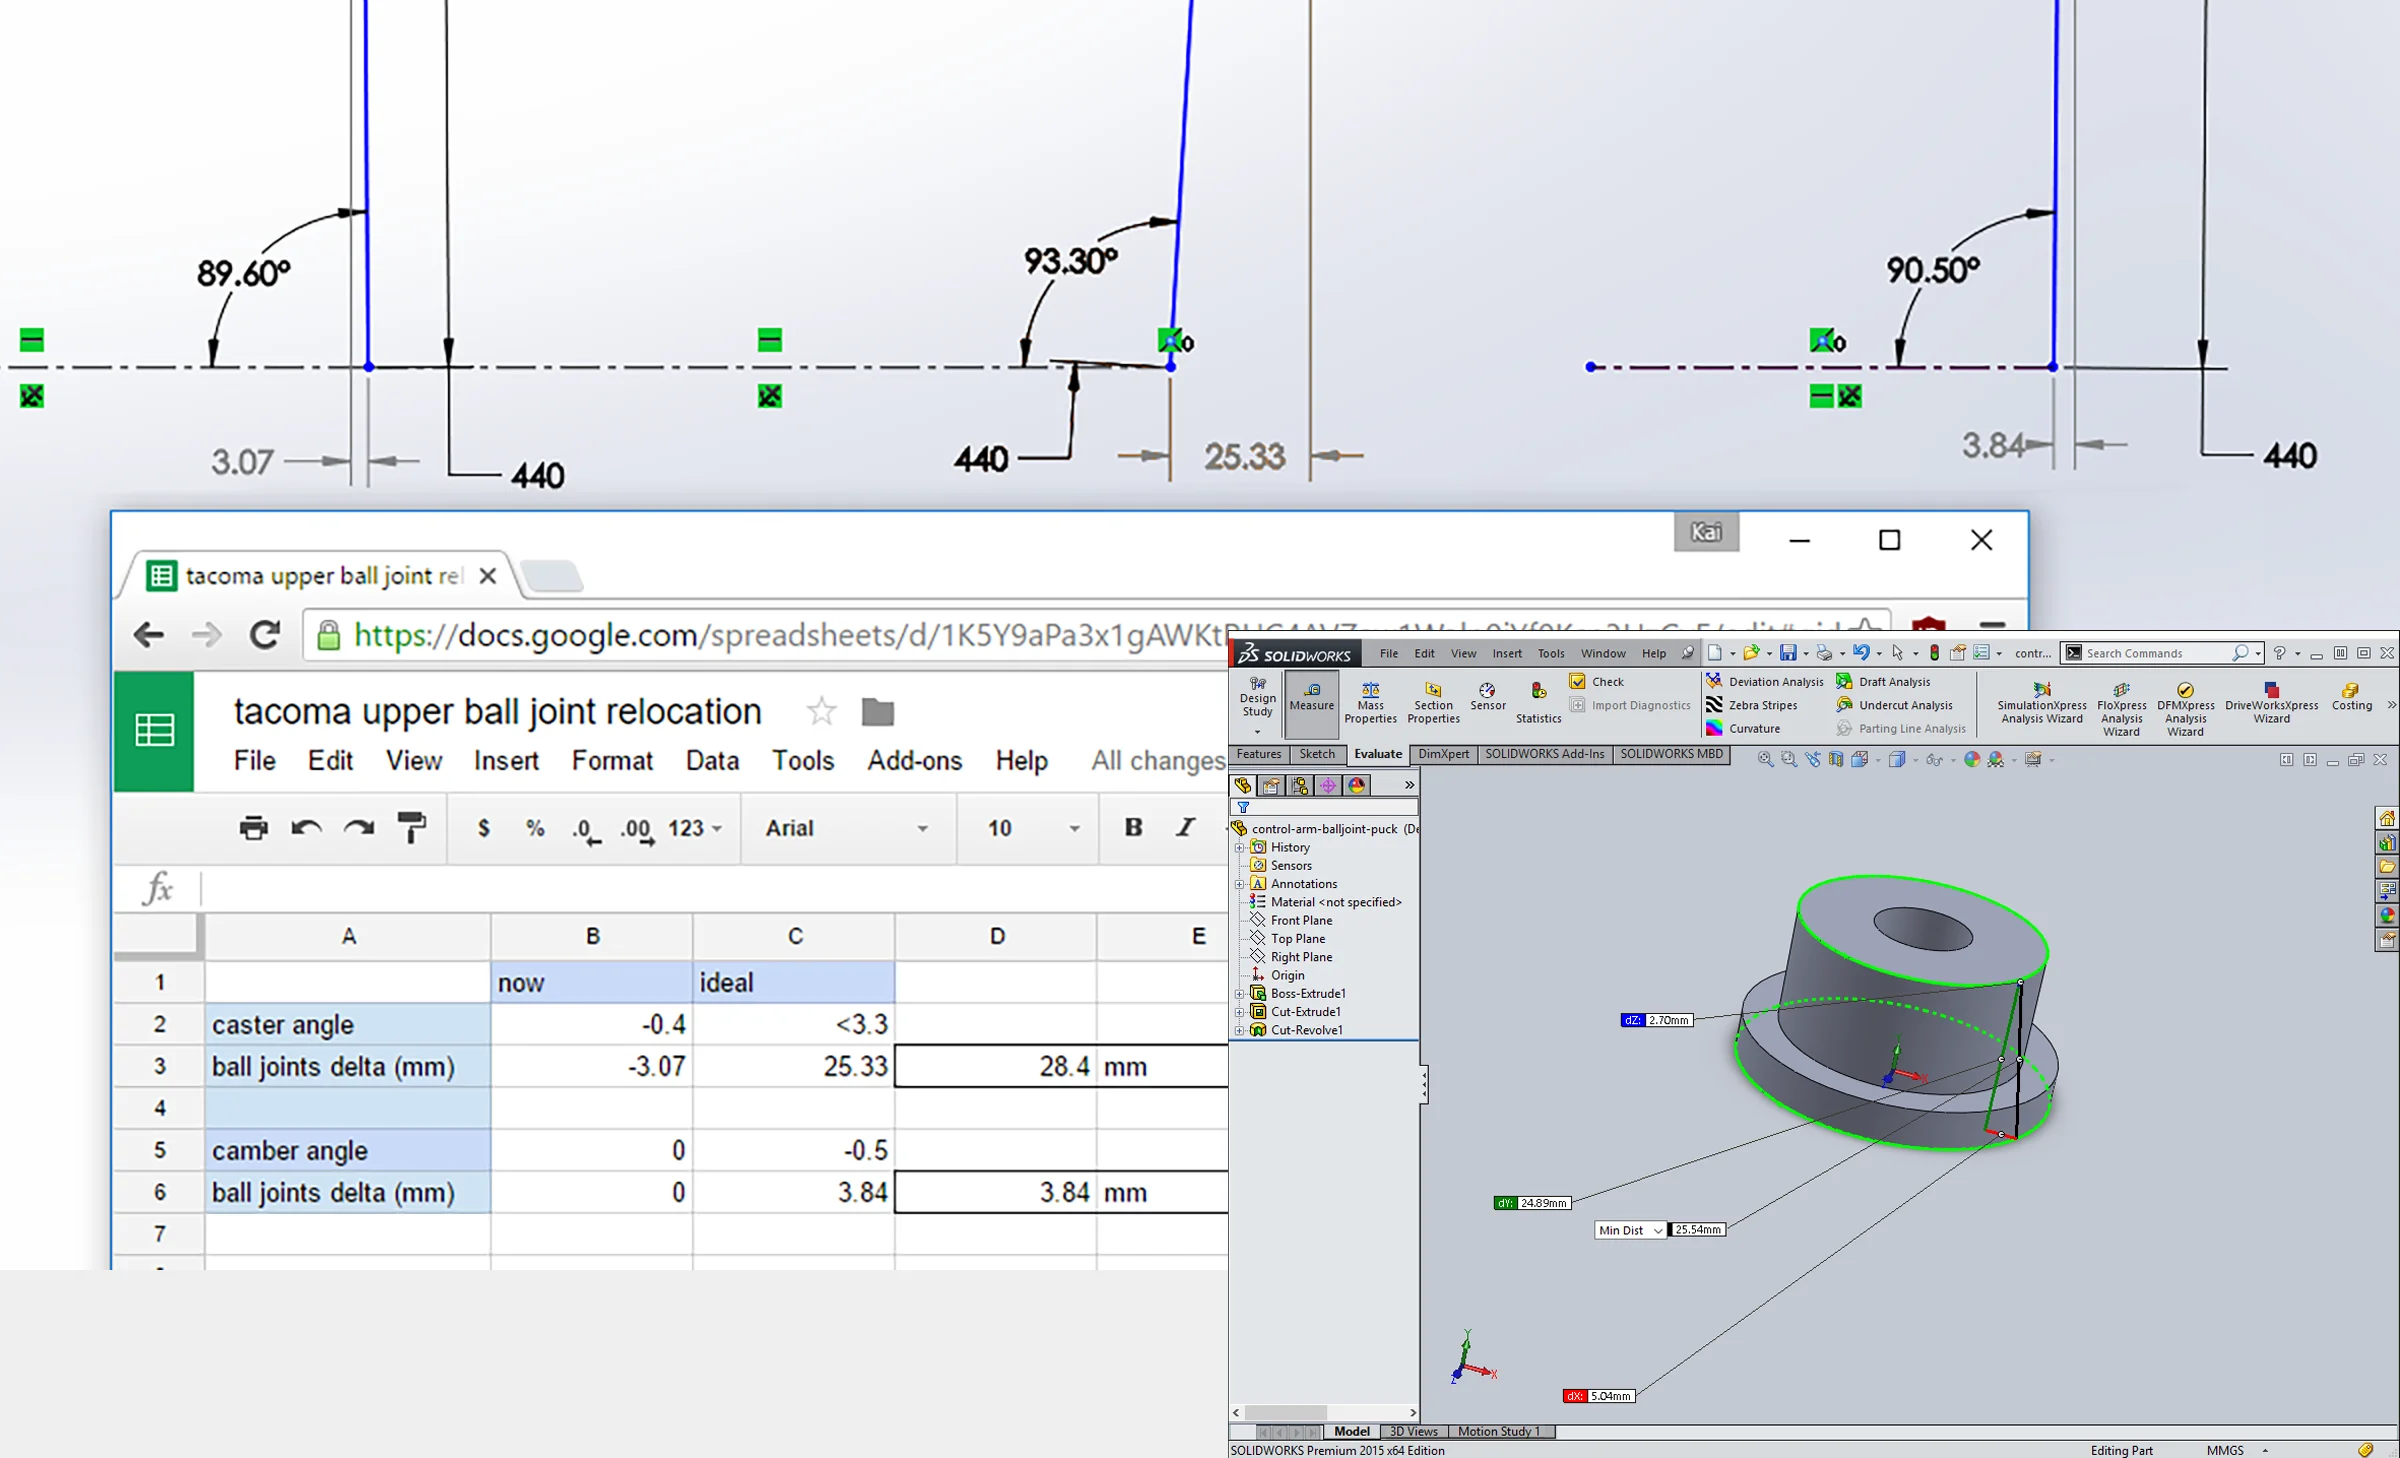
Task: Click the Sheets formula bar
Action: 714,888
